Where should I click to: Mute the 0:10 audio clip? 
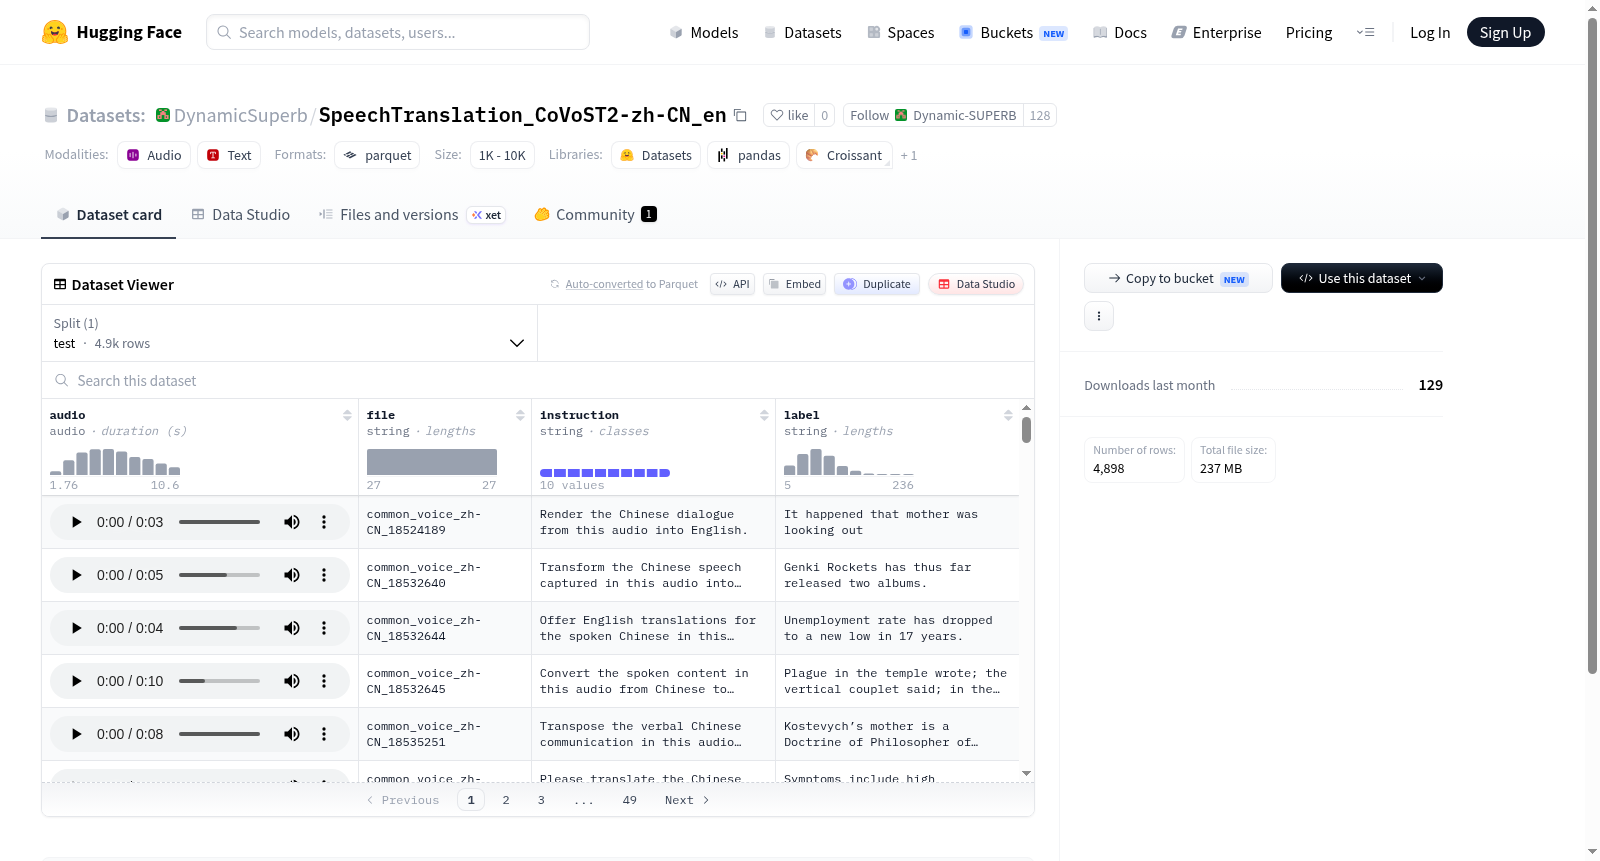click(292, 681)
